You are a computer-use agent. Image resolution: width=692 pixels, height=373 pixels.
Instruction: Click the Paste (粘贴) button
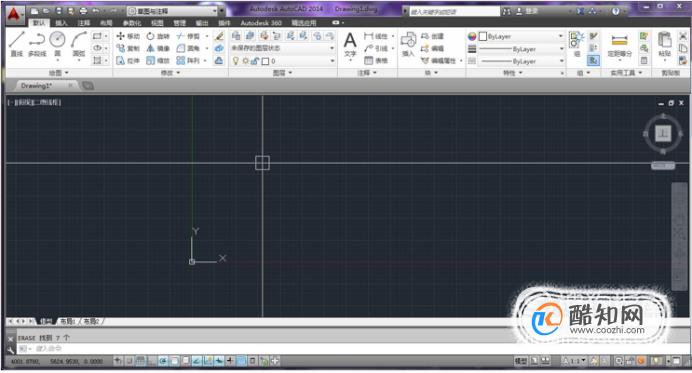click(664, 44)
